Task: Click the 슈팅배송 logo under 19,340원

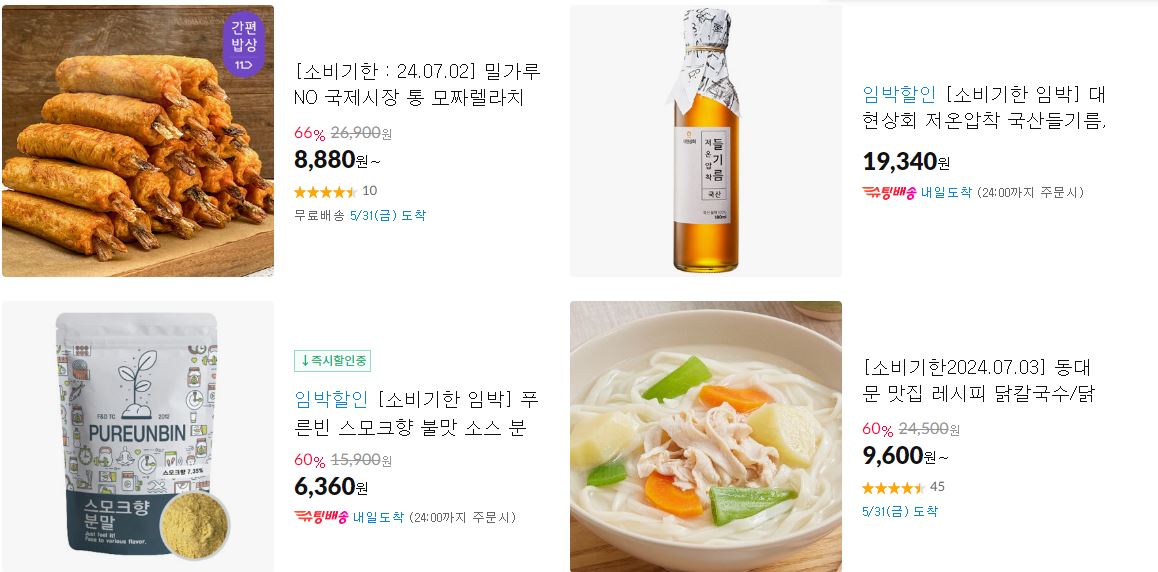Action: 889,193
